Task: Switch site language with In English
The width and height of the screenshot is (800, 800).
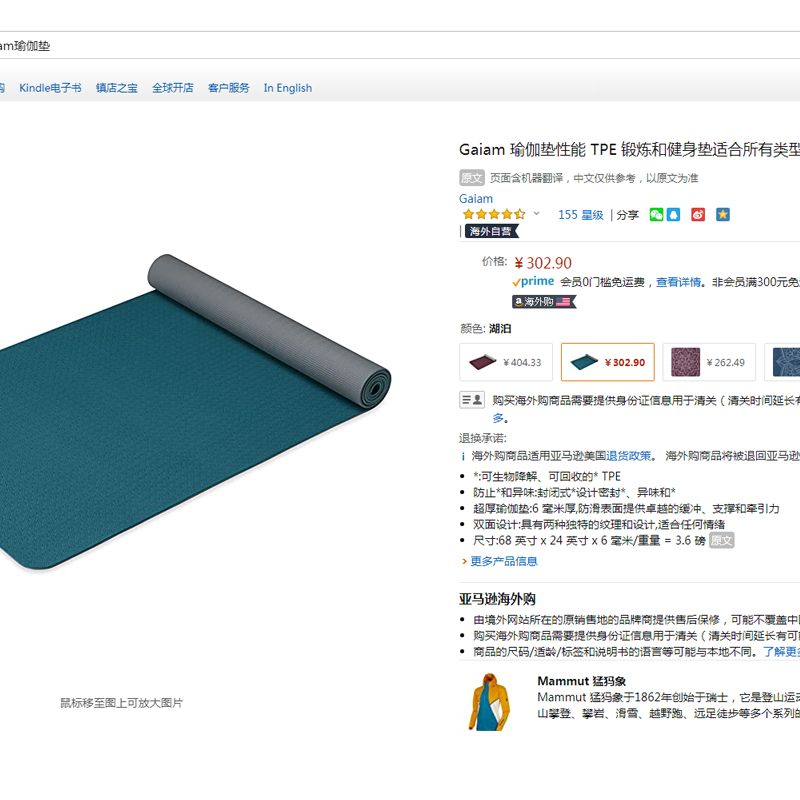Action: pyautogui.click(x=288, y=88)
